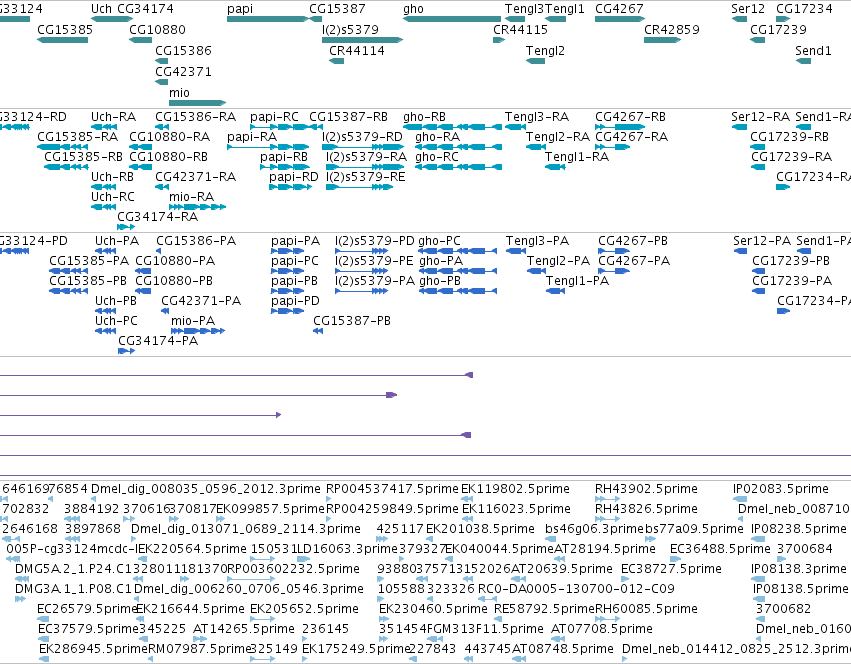Select the papi-RA transcript label

coord(252,137)
